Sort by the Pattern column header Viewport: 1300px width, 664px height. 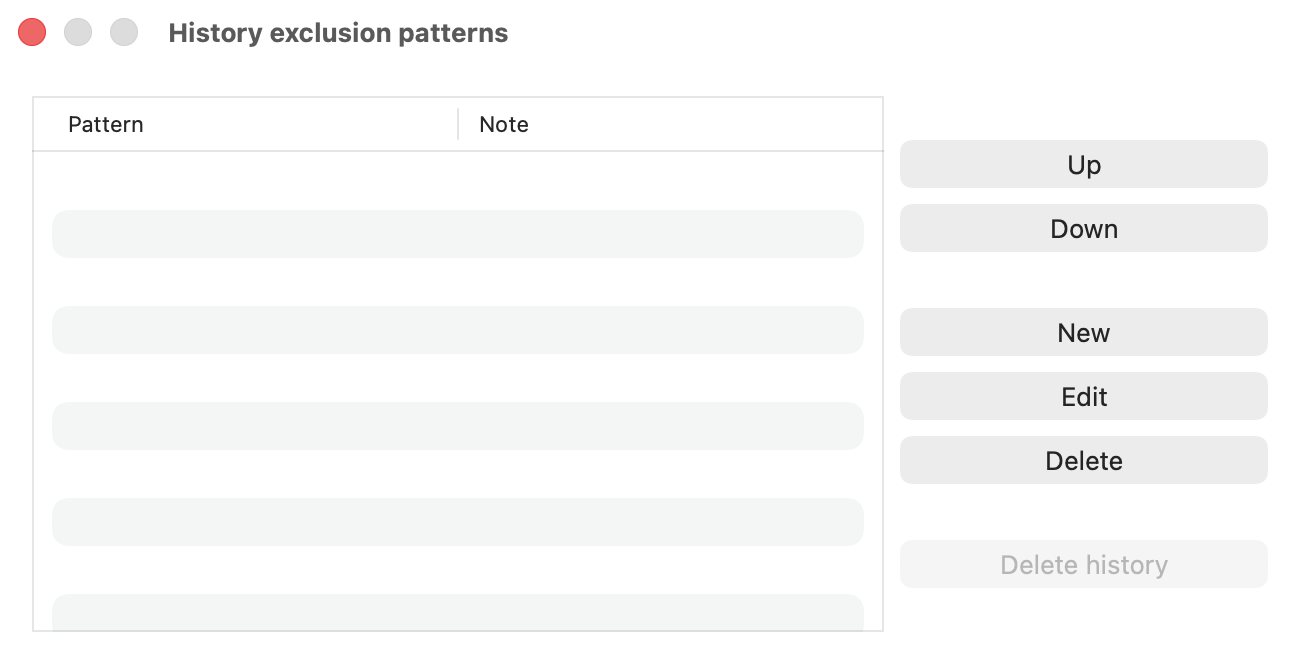pos(105,124)
